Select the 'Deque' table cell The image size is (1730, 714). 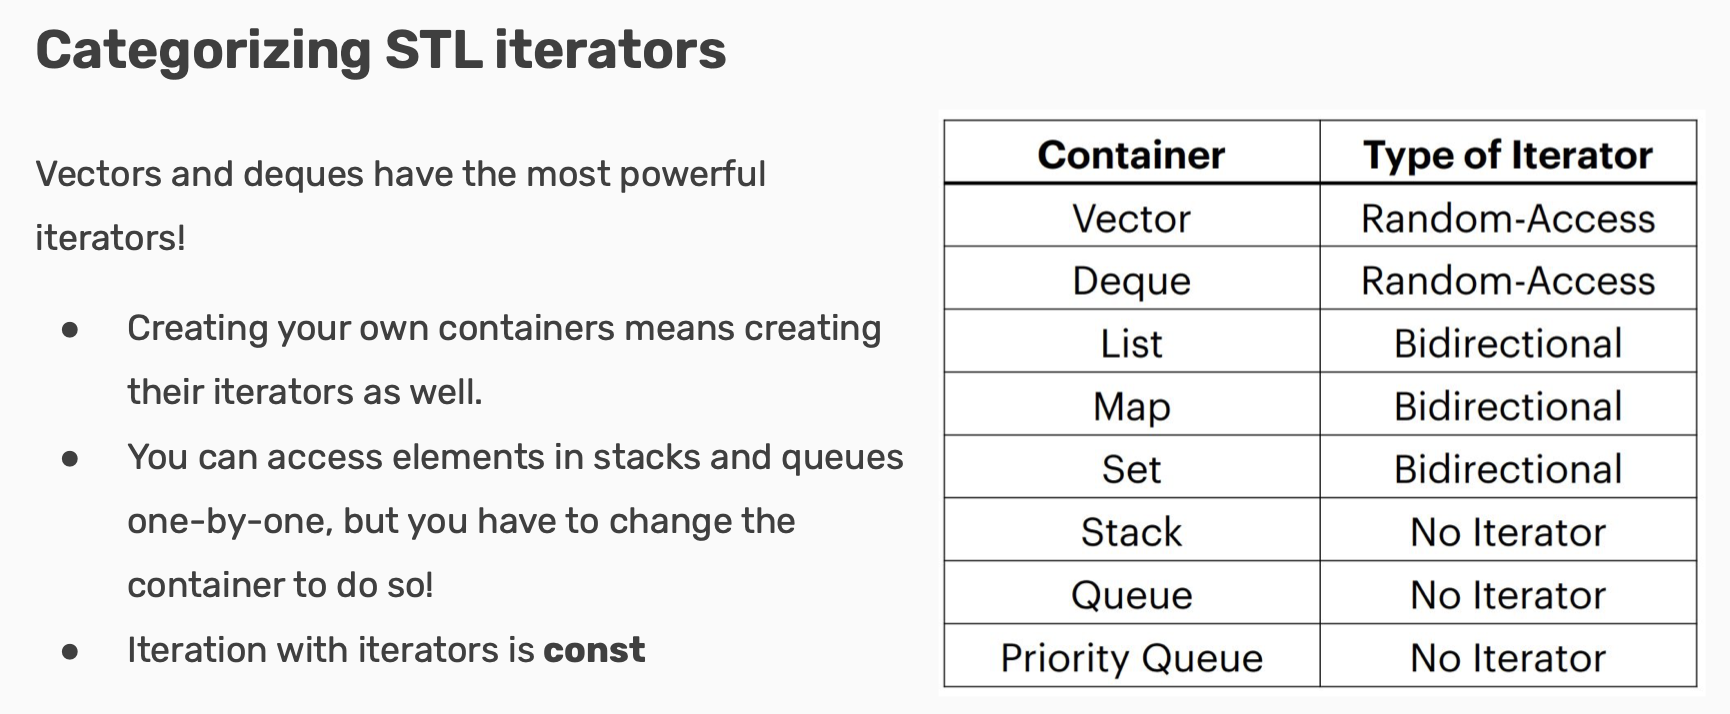[x=1131, y=281]
